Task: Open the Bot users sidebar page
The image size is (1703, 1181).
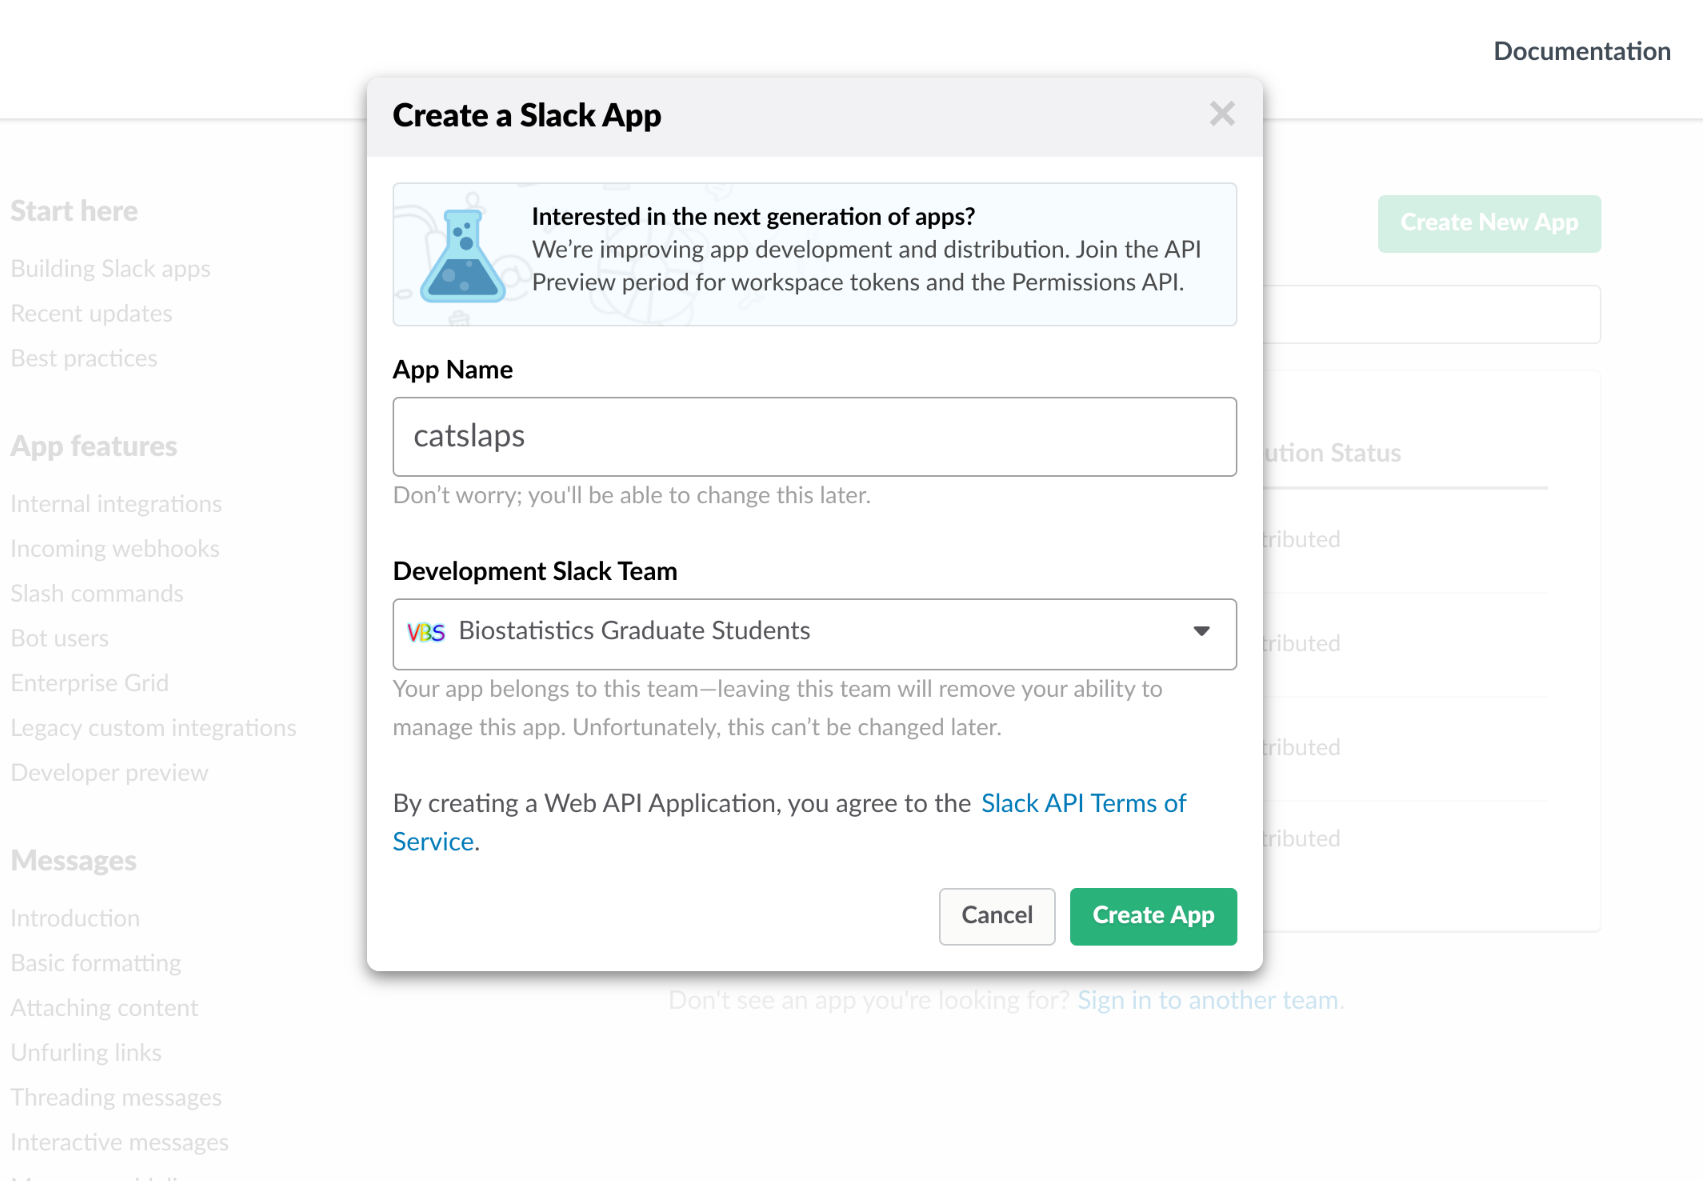Action: pyautogui.click(x=60, y=639)
